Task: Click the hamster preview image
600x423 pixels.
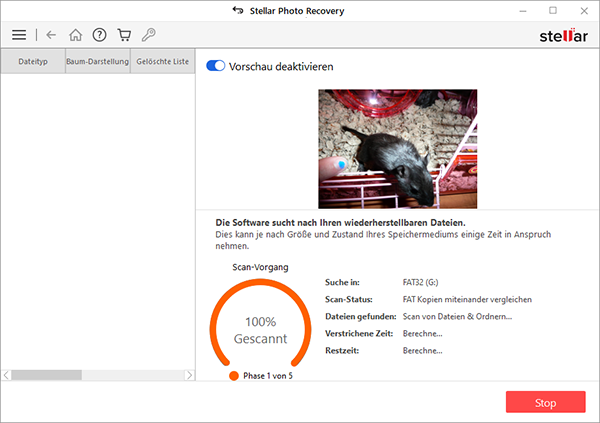Action: [x=398, y=149]
